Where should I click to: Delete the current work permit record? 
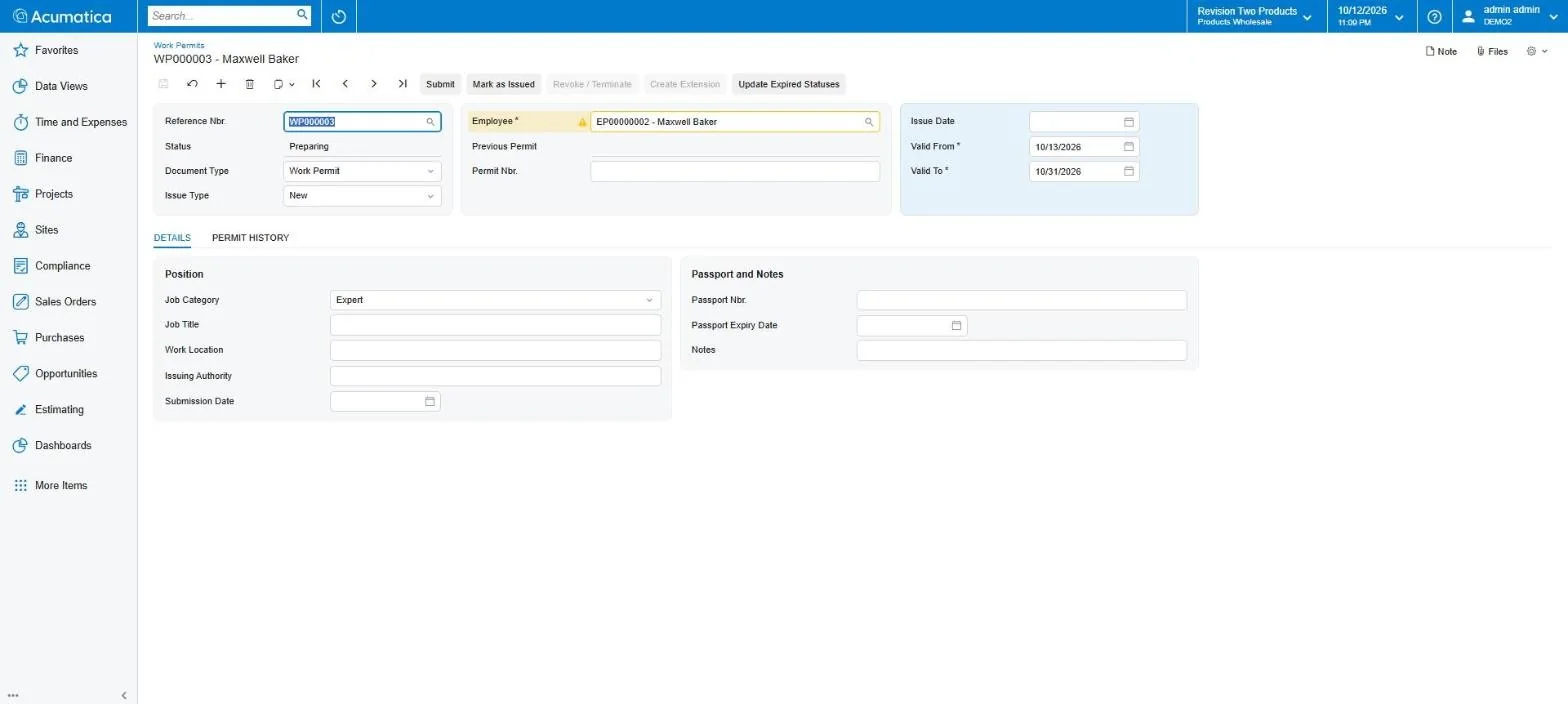250,84
